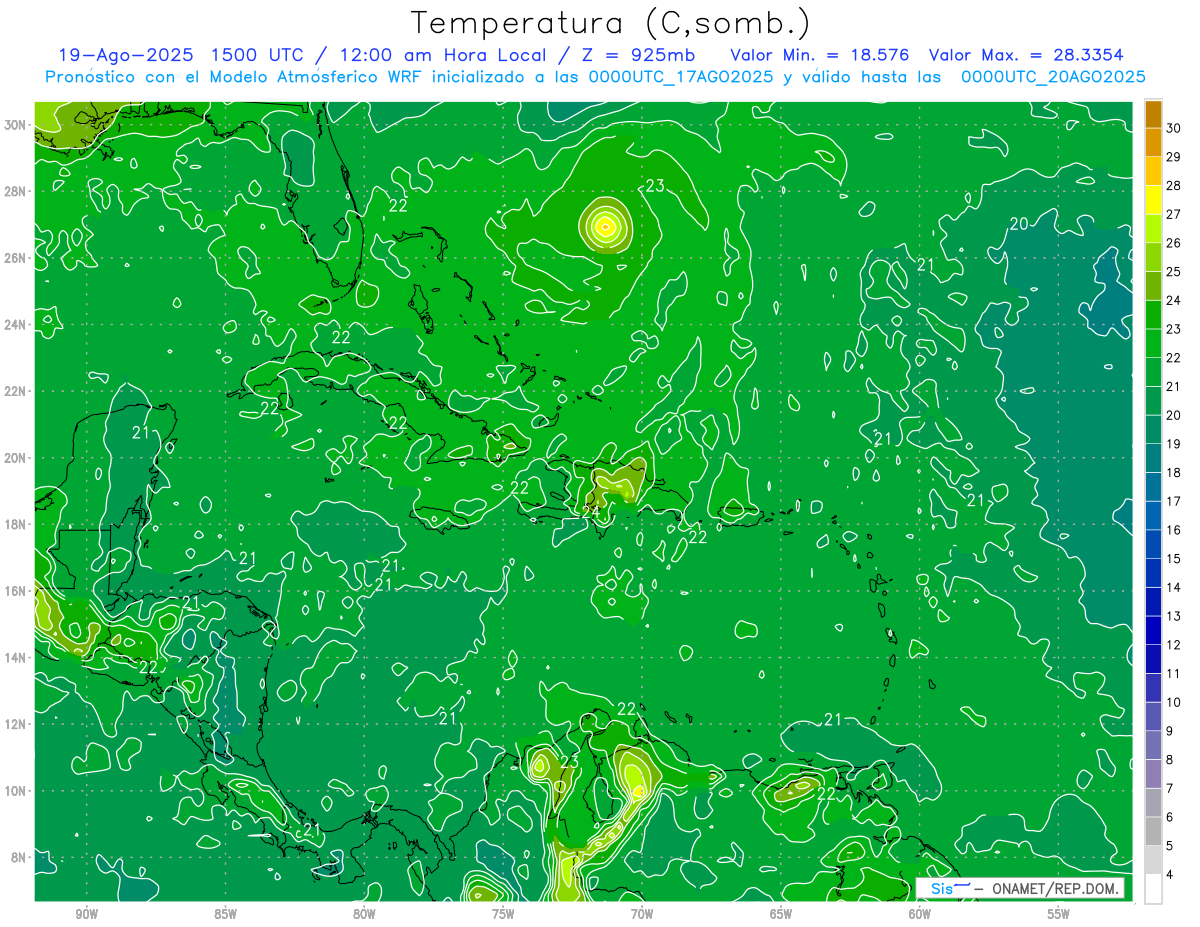Click the title "Temperatura (C,somb.)"

(x=610, y=23)
